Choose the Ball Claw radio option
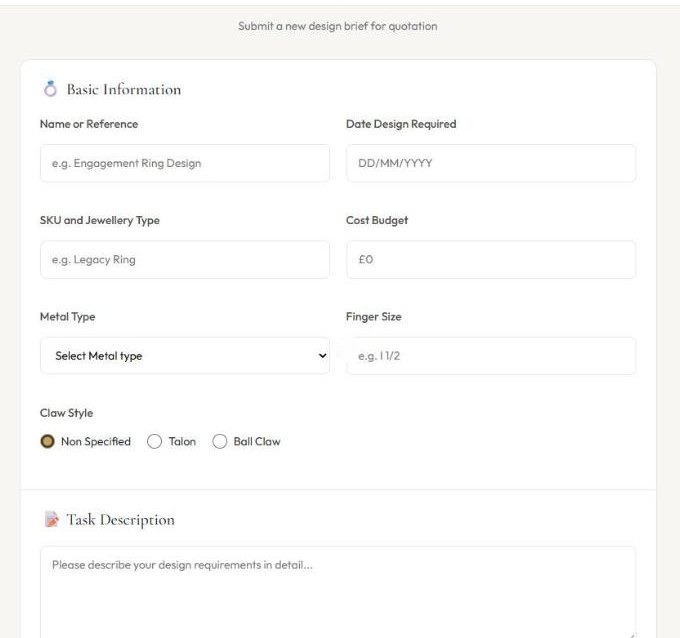Screen dimensions: 680x638 [x=219, y=442]
